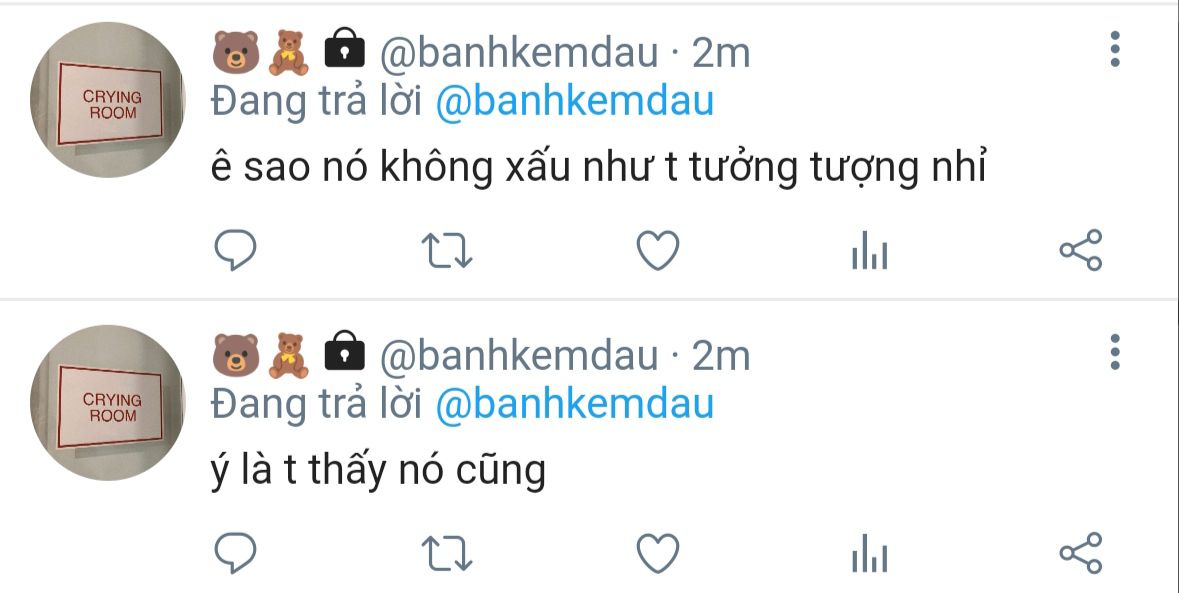Open more options menu of second tweet
The width and height of the screenshot is (1179, 593).
(x=1115, y=352)
